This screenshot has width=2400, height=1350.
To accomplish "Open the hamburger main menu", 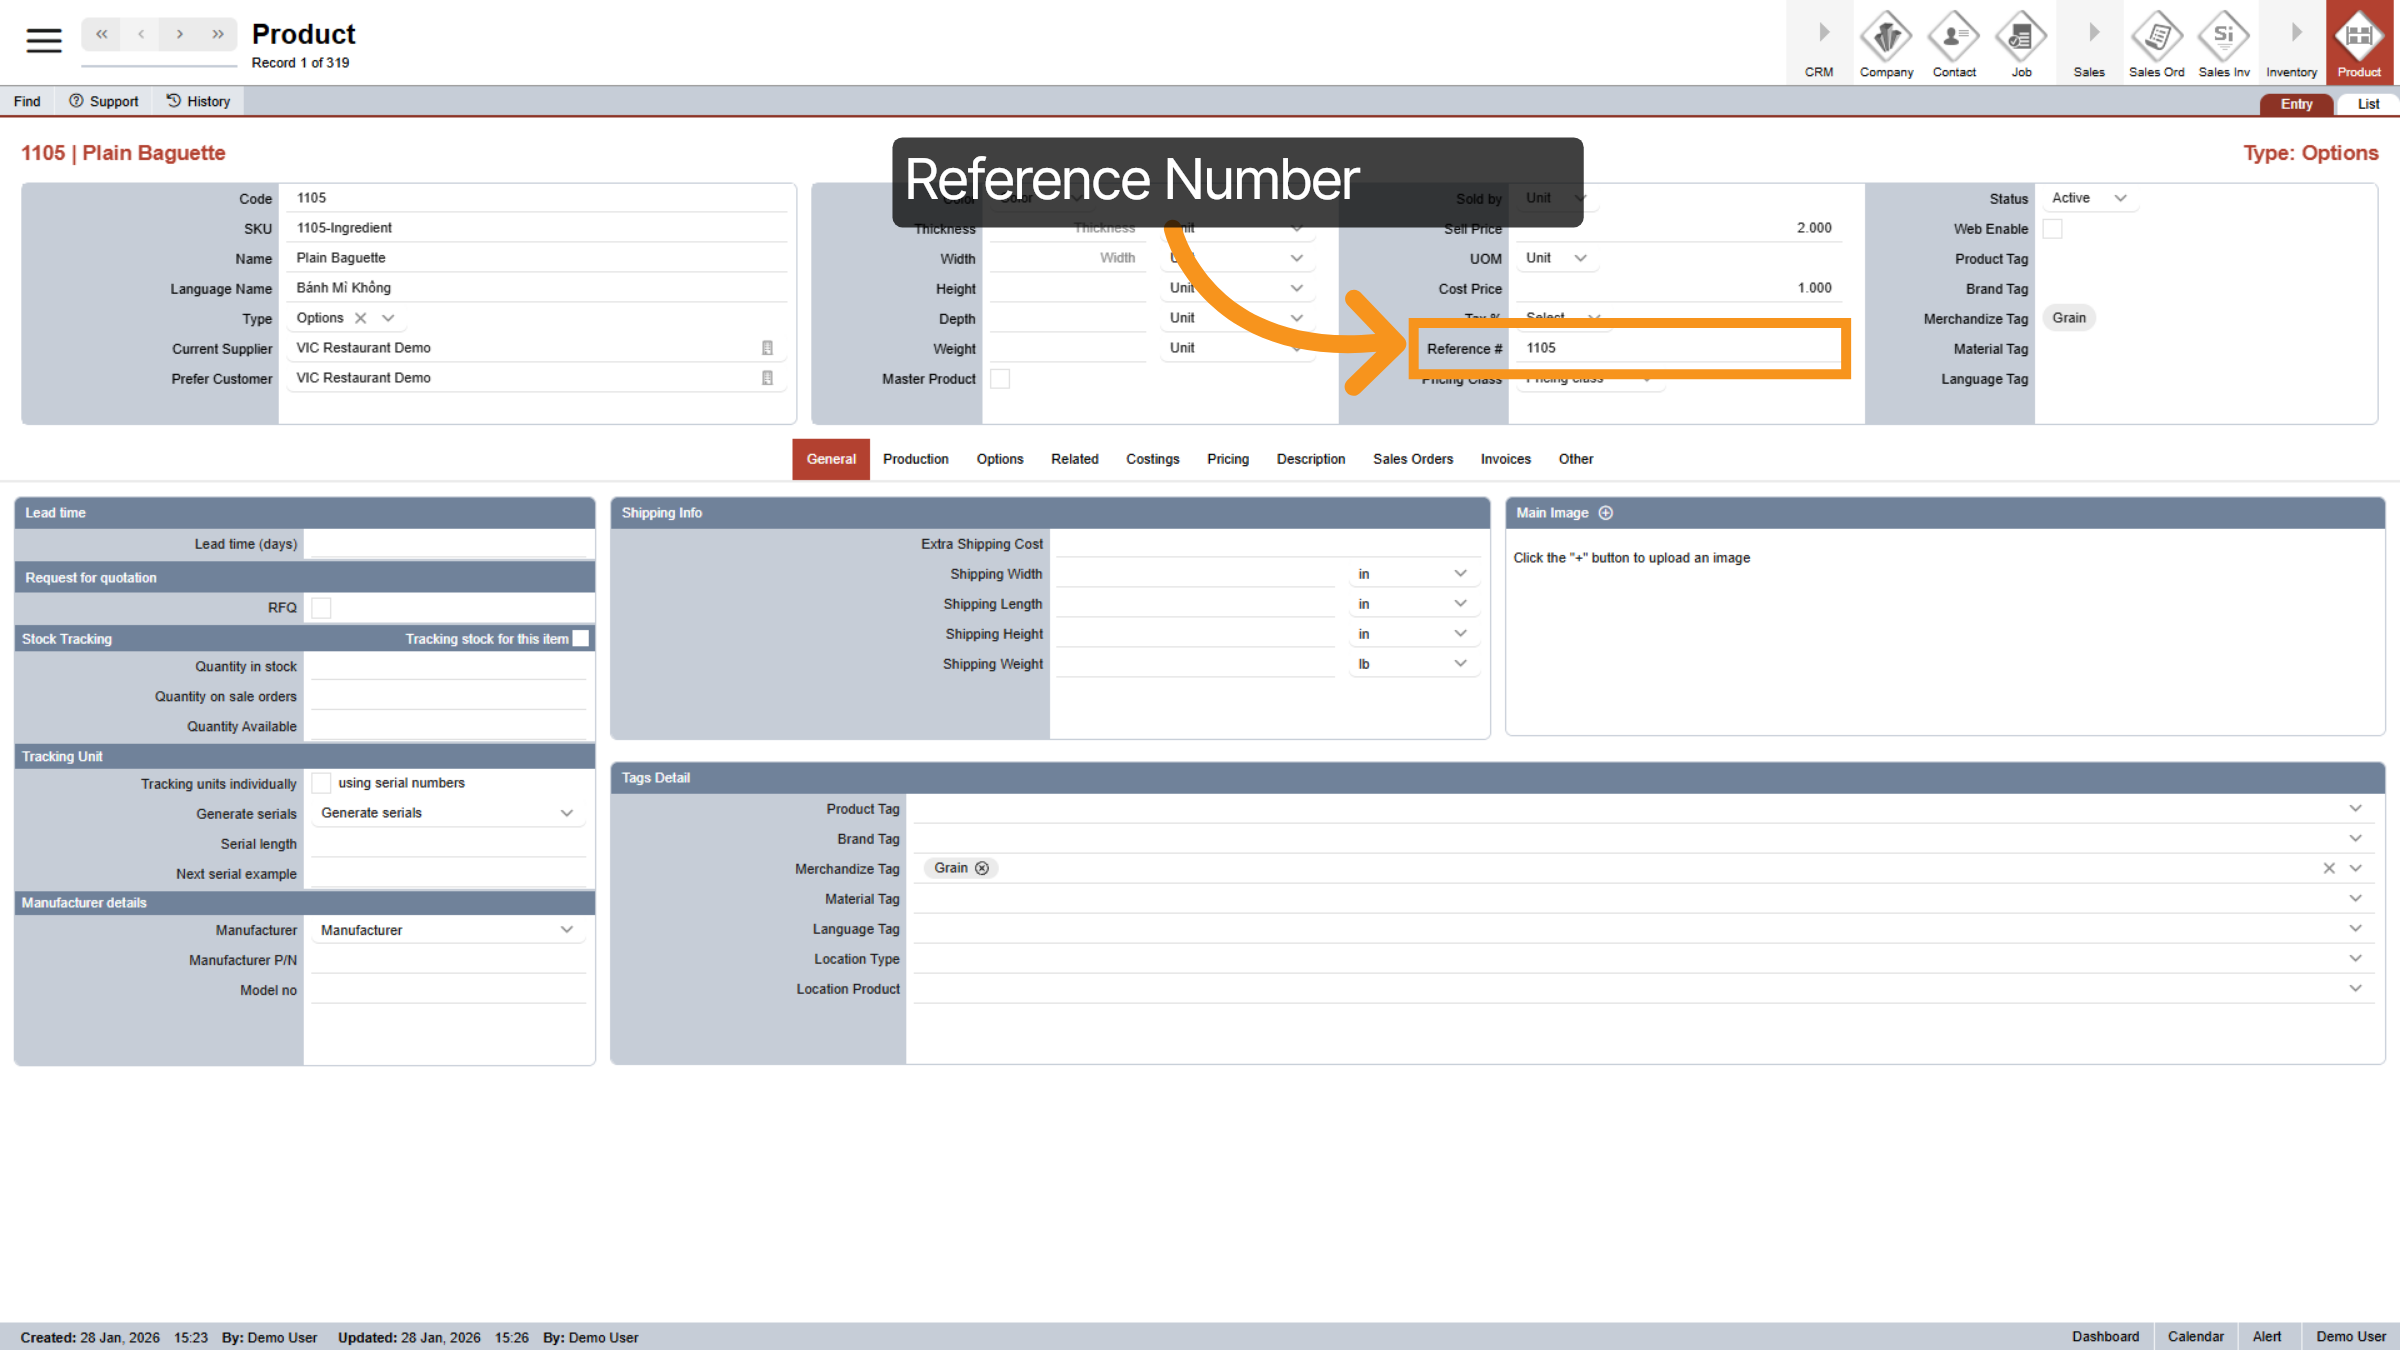I will point(43,40).
